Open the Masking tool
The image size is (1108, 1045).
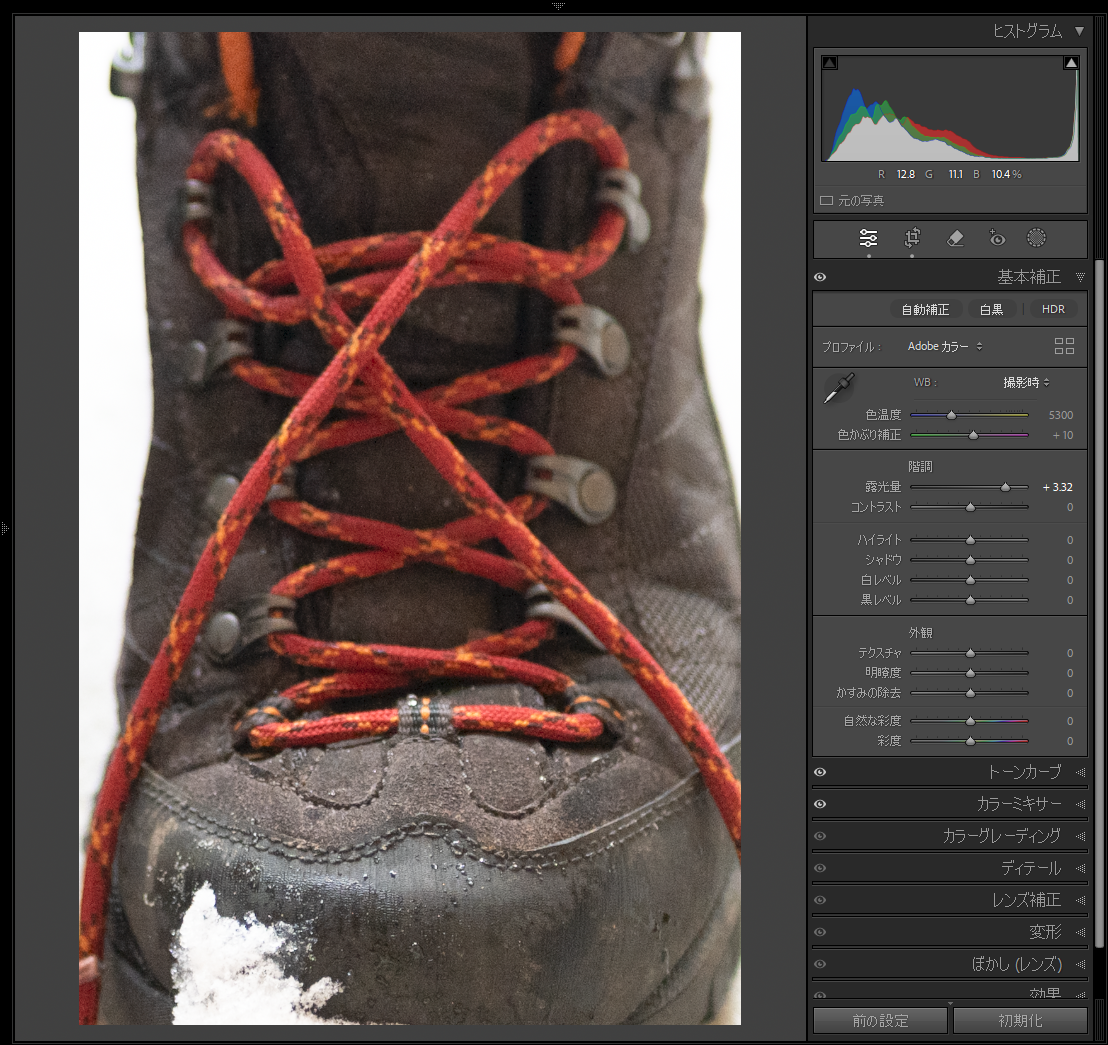[x=1037, y=238]
